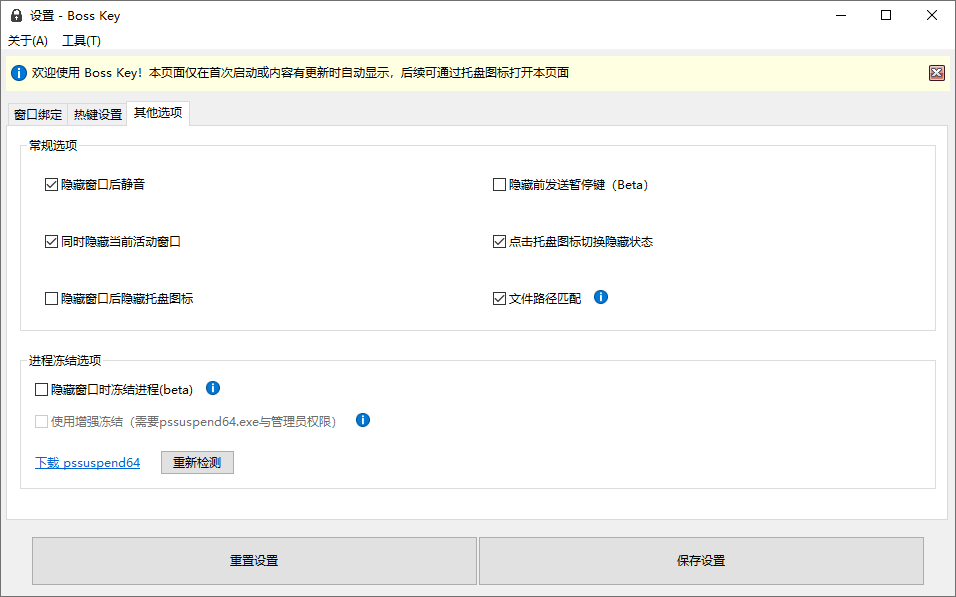
Task: Click the 进程冻结选项 group label
Action: 65,361
